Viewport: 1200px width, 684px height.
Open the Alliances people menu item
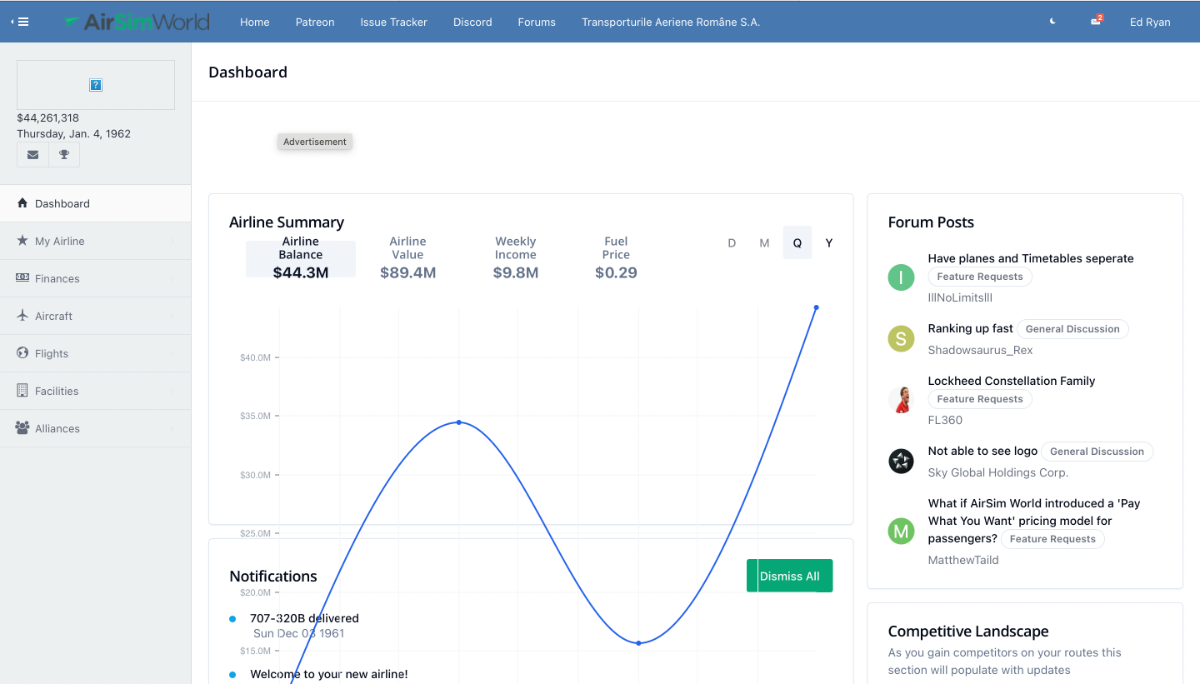tap(95, 429)
